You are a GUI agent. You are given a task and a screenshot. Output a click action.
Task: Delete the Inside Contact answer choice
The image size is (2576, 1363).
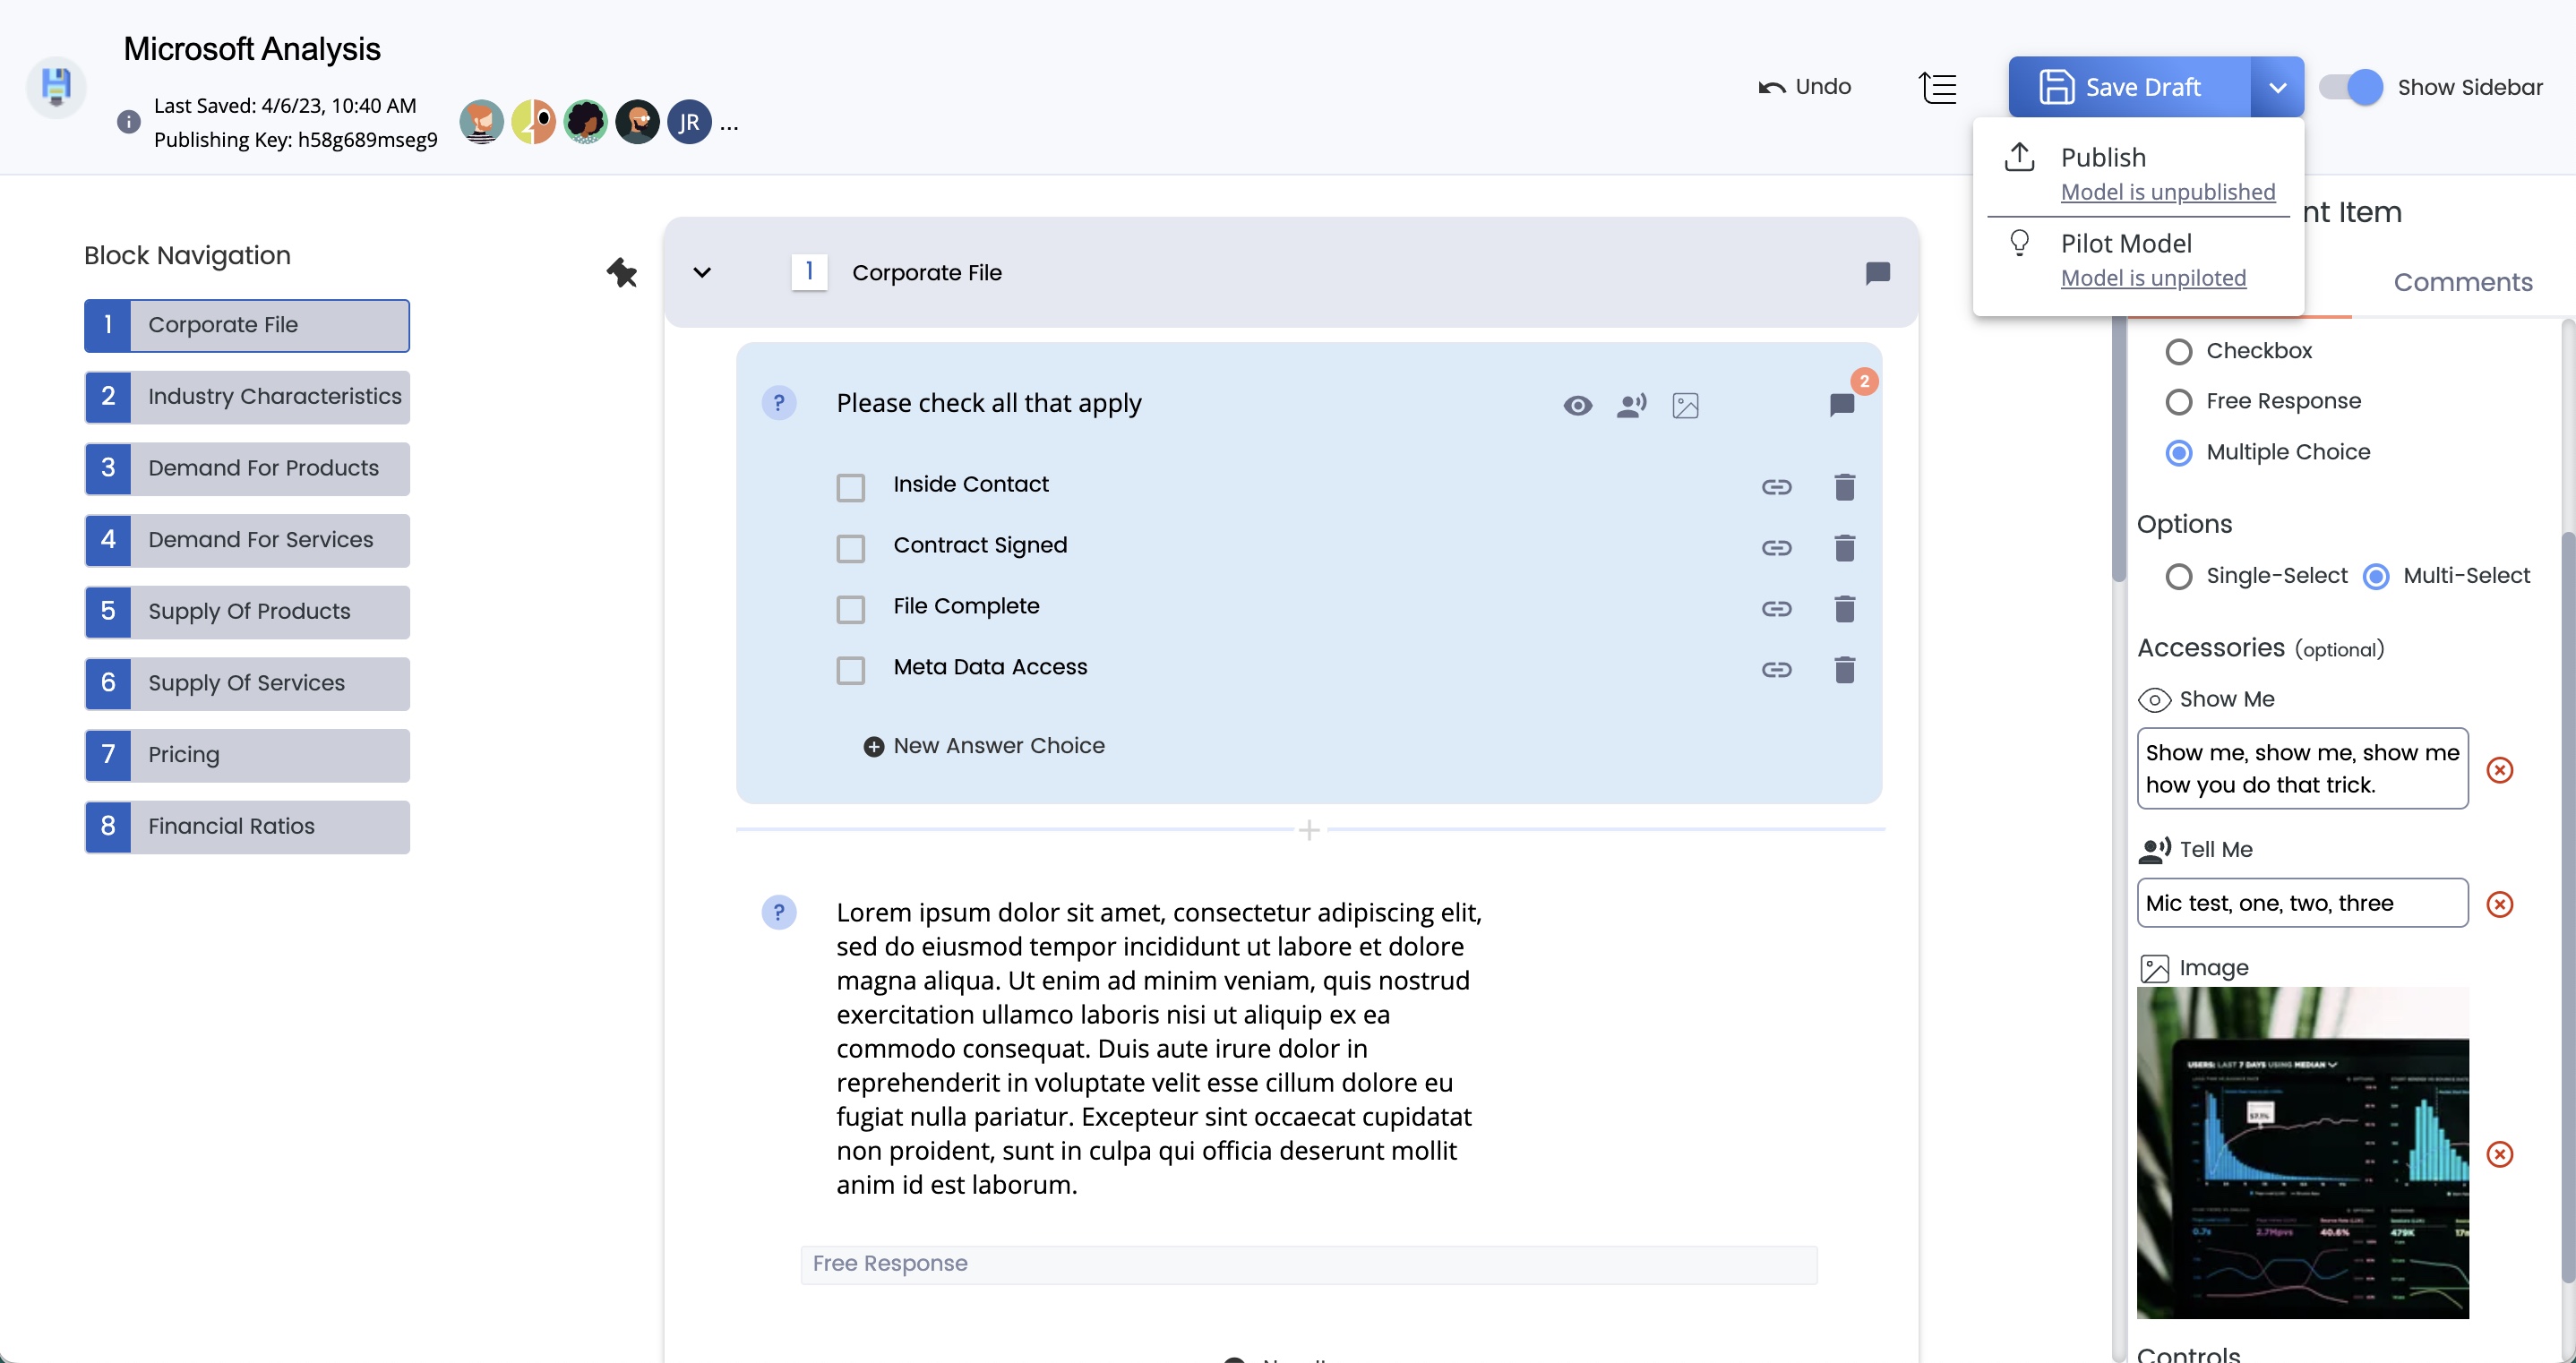click(1844, 487)
